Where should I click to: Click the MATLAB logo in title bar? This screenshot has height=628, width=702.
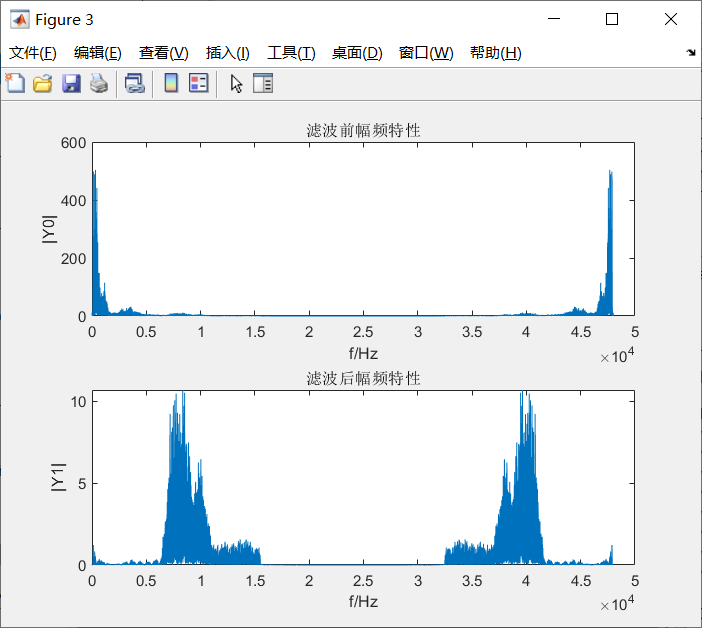20,19
